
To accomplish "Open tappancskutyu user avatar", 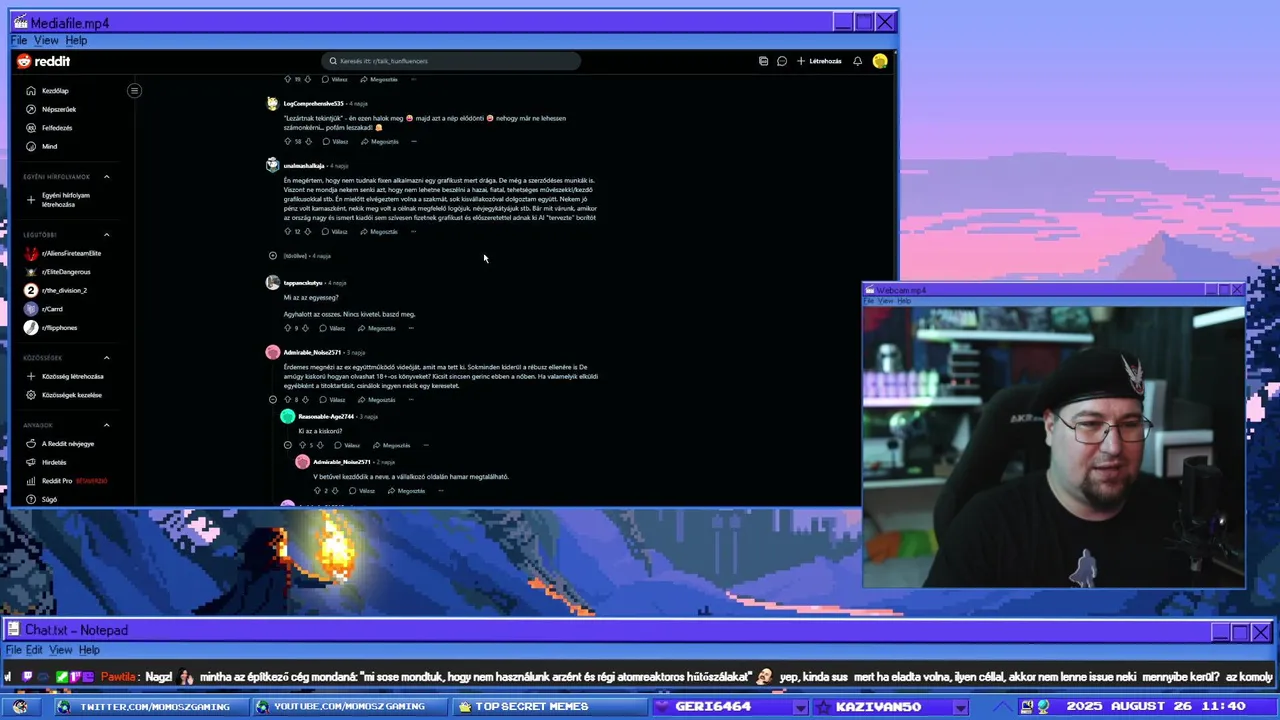I will [272, 282].
